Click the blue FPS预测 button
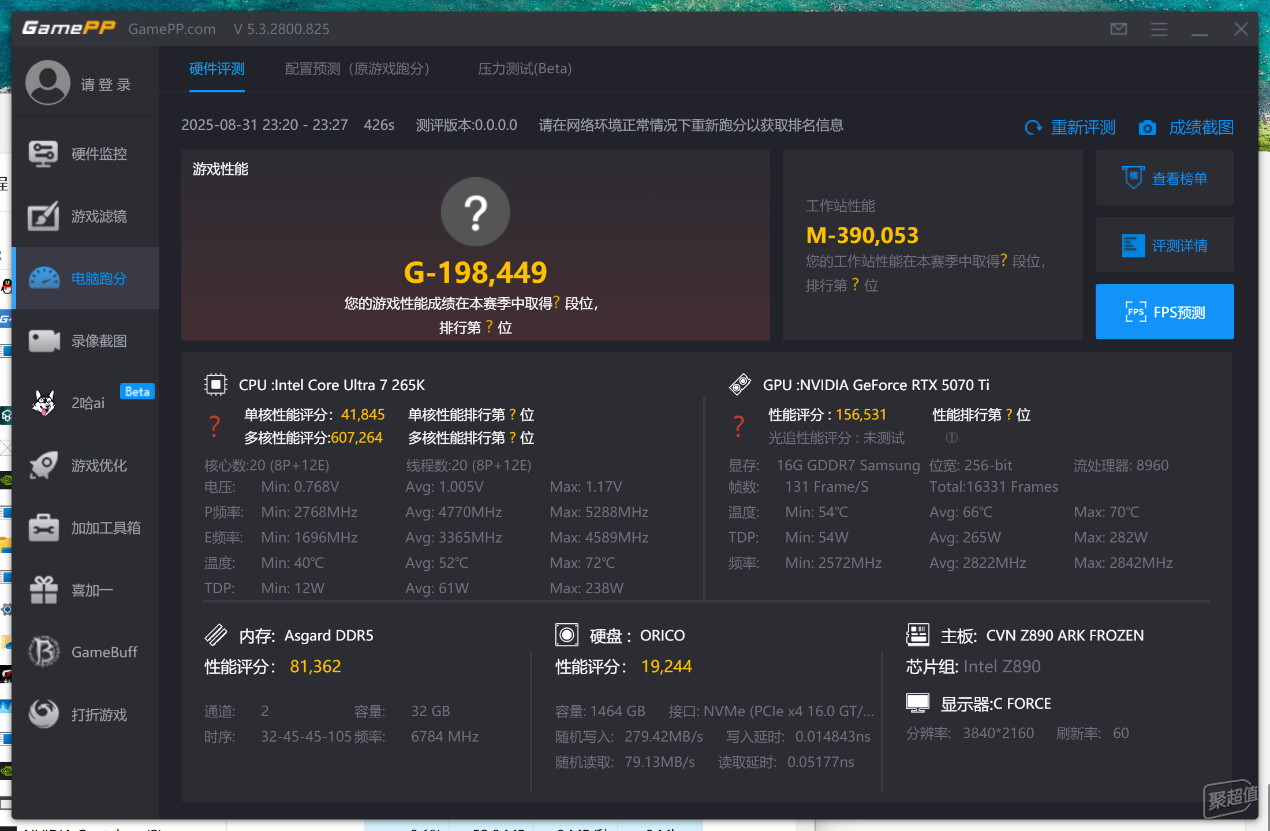Image resolution: width=1270 pixels, height=831 pixels. coord(1165,312)
